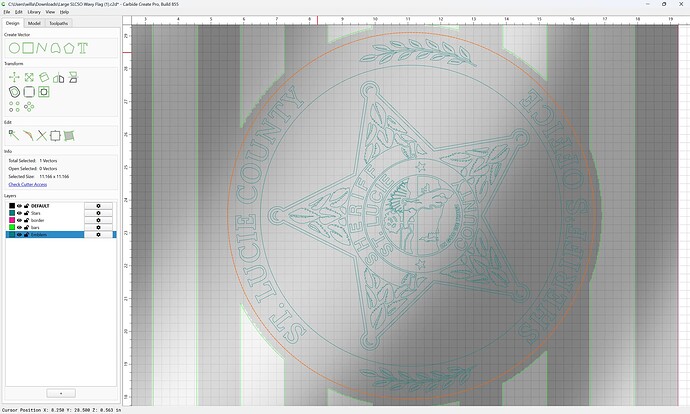
Task: Click the Stars layer teal color swatch
Action: coord(12,213)
